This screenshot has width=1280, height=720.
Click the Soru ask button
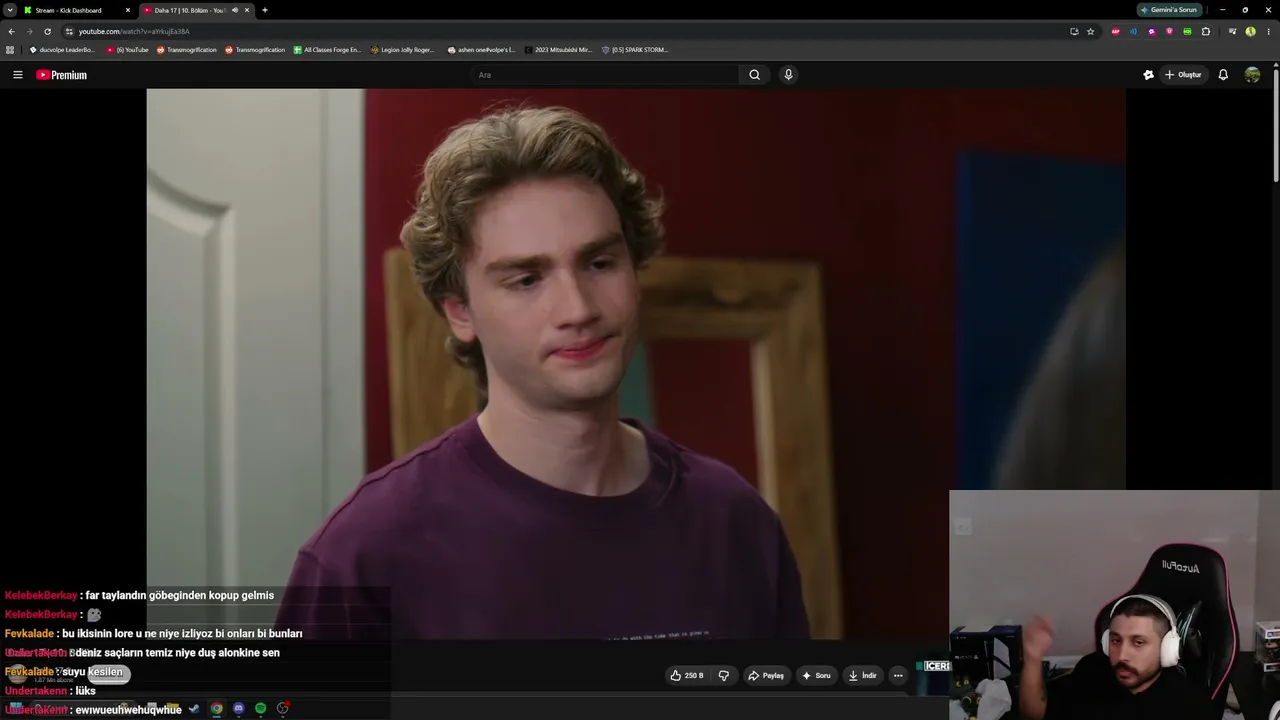pyautogui.click(x=816, y=676)
